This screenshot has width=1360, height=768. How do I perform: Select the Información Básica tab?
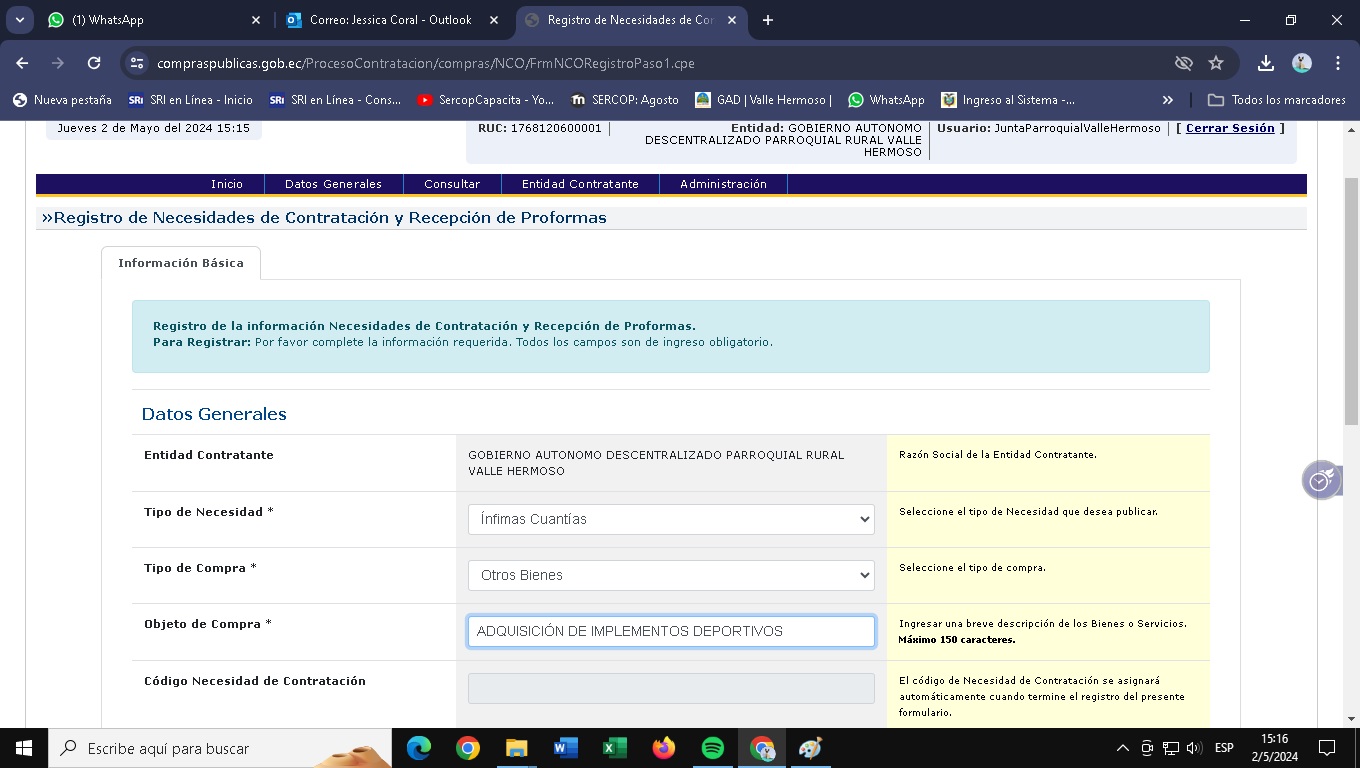pyautogui.click(x=181, y=263)
